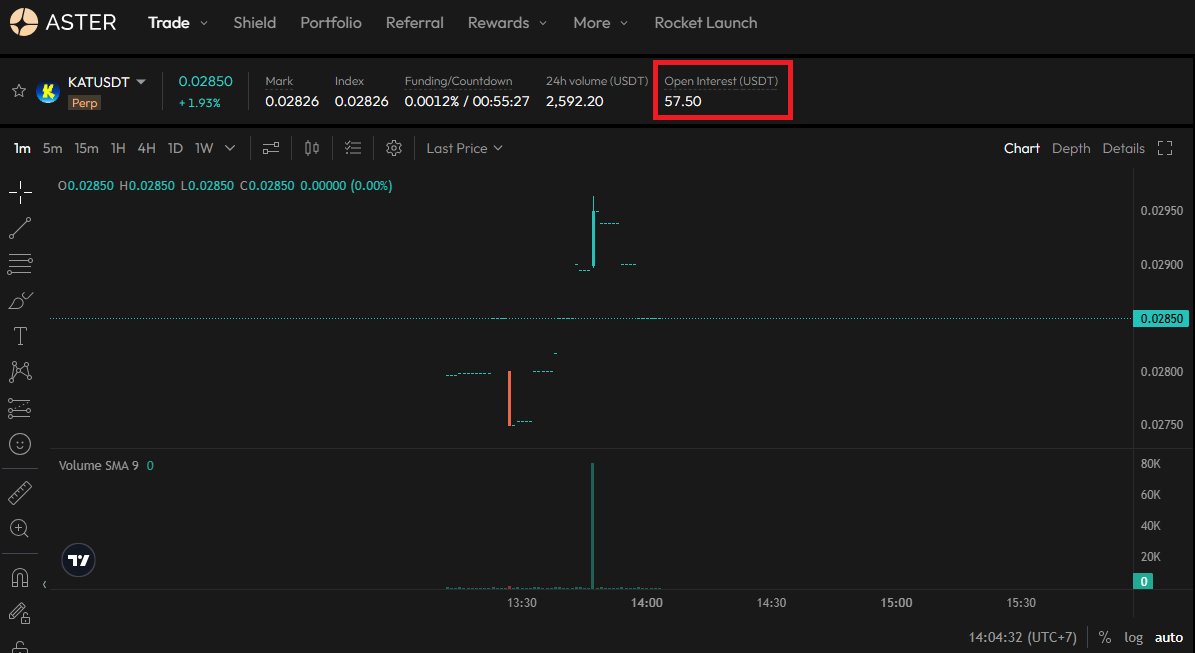Viewport: 1195px width, 653px height.
Task: Select the 15m timeframe
Action: coord(86,148)
